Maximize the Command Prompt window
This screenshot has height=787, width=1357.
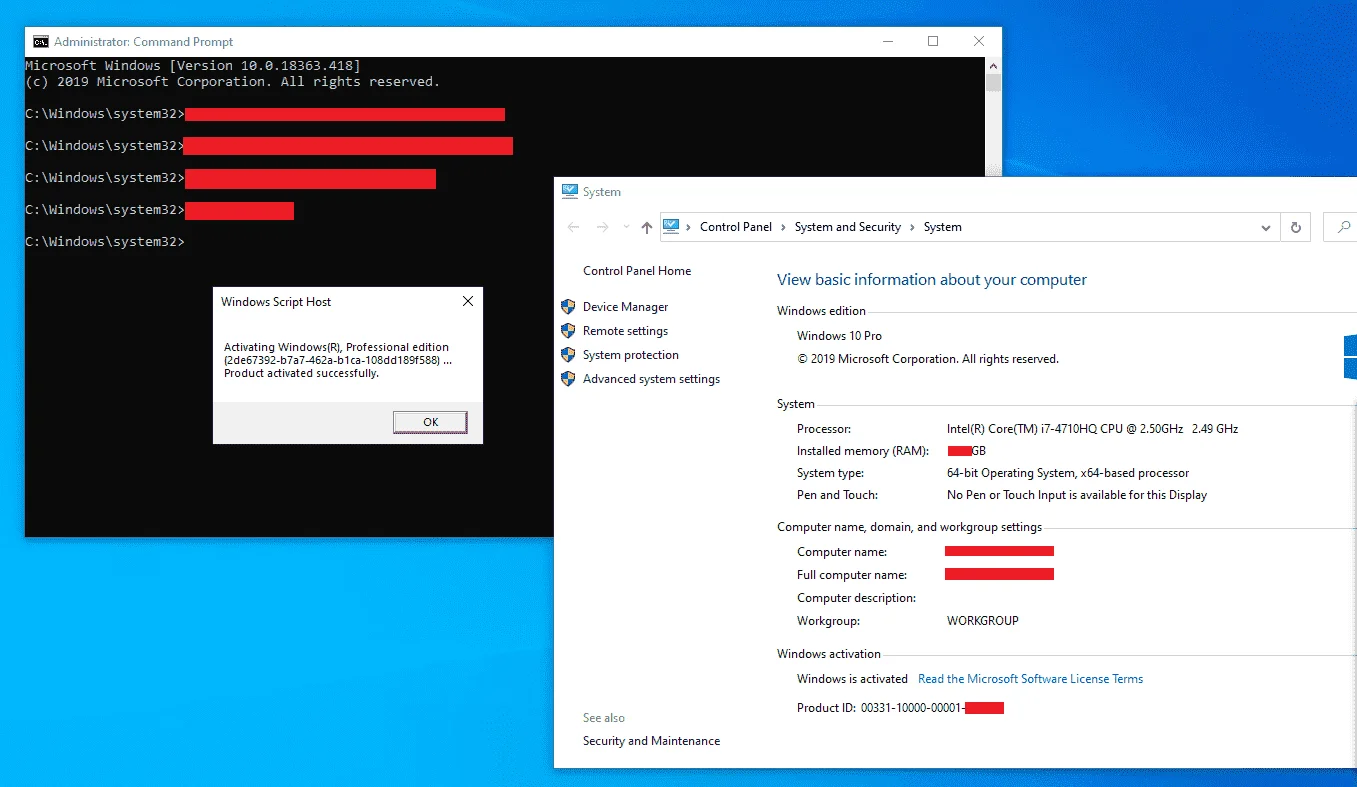933,41
